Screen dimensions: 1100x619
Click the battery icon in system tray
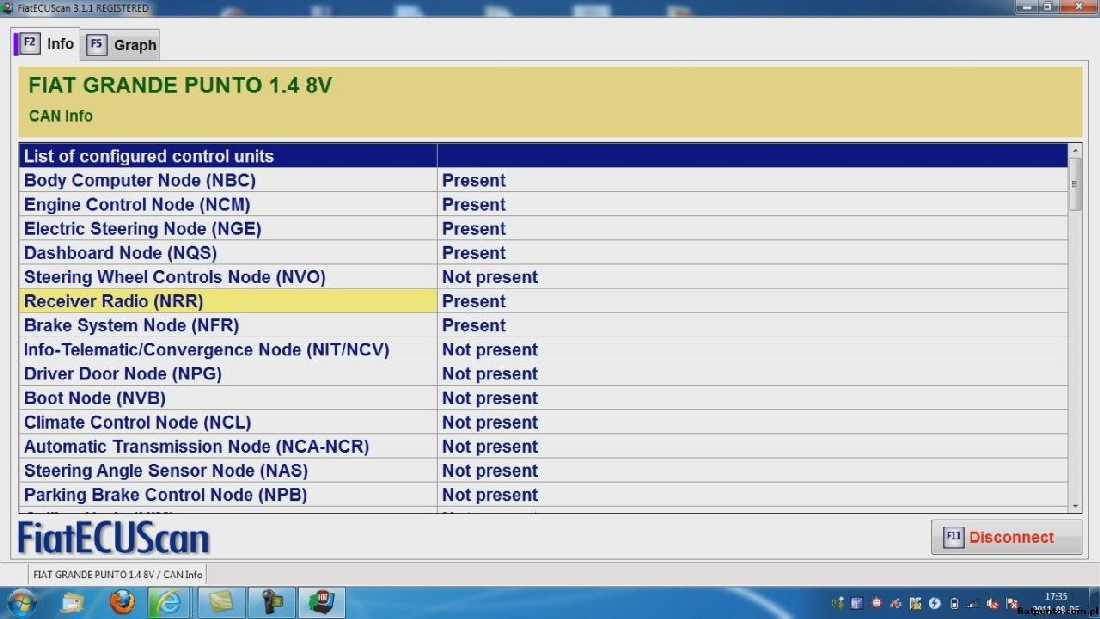(954, 603)
